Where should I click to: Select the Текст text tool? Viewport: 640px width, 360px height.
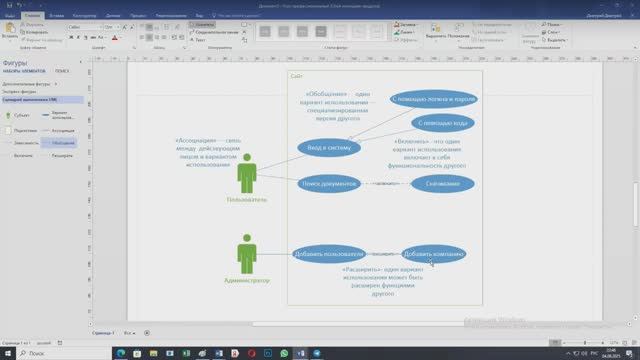pos(198,40)
